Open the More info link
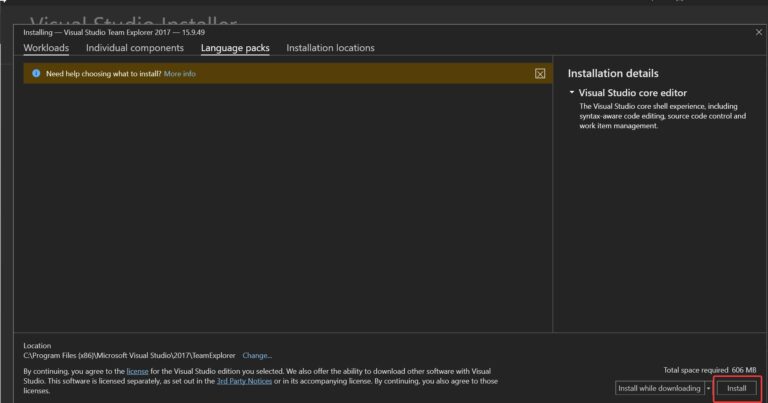This screenshot has height=403, width=768. [x=180, y=74]
